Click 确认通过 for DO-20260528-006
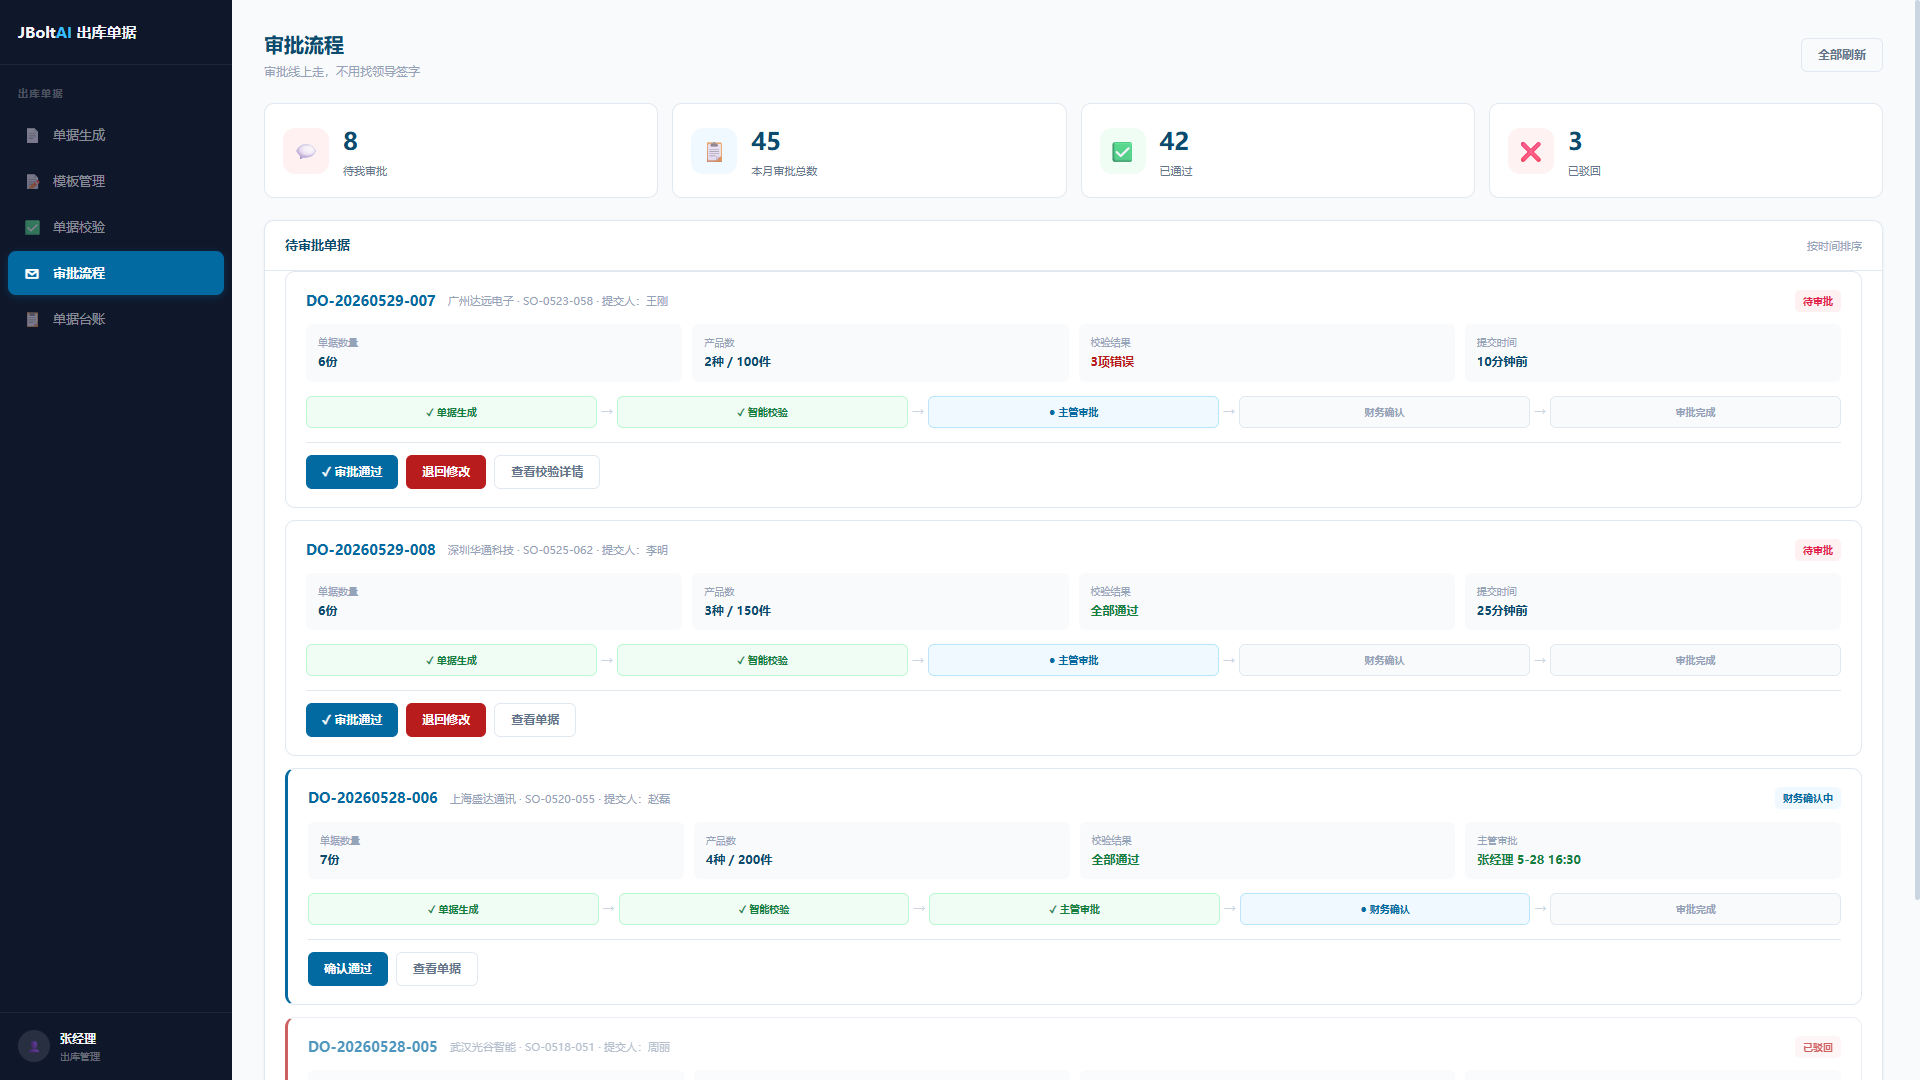Image resolution: width=1920 pixels, height=1080 pixels. pyautogui.click(x=348, y=969)
